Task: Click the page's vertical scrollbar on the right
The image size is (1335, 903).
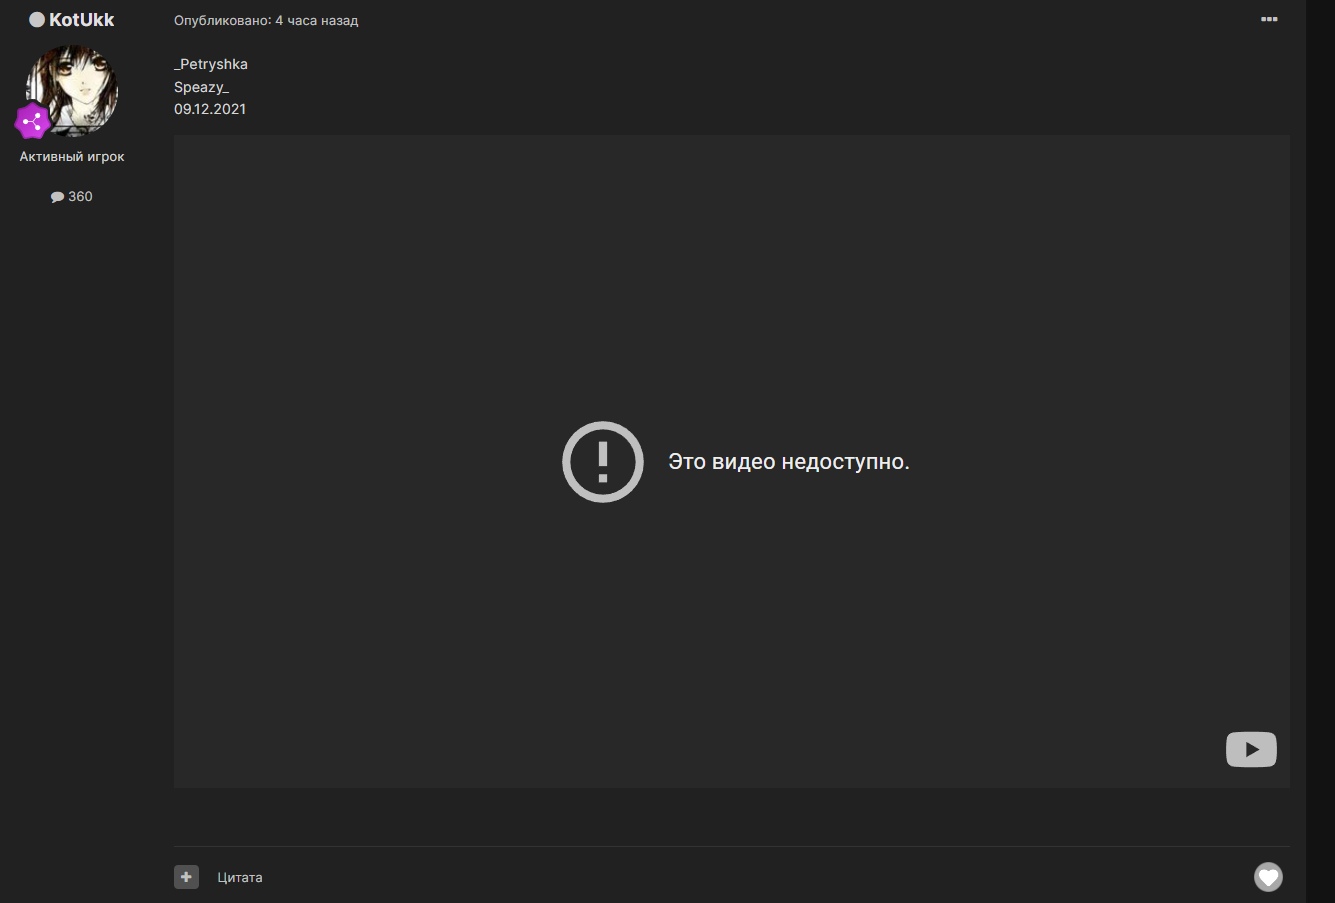Action: 1320,450
